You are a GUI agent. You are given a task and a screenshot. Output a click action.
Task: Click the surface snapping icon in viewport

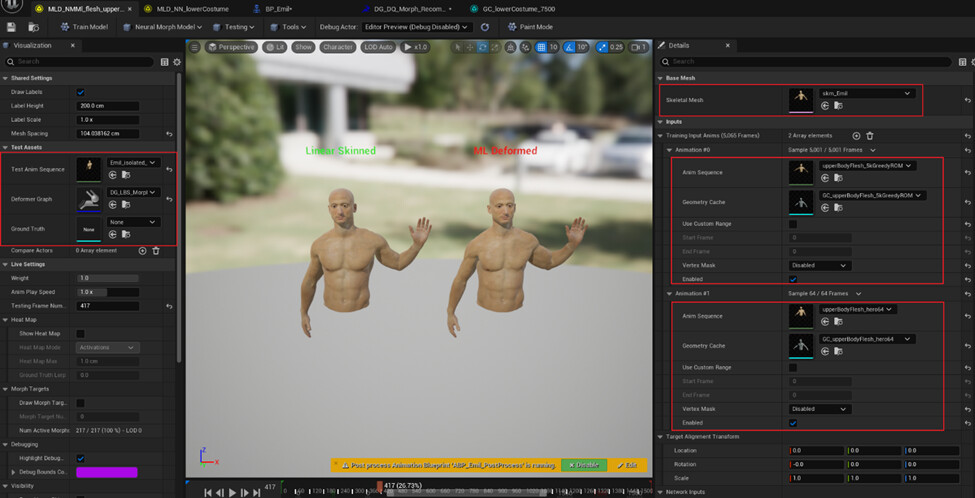click(x=527, y=47)
